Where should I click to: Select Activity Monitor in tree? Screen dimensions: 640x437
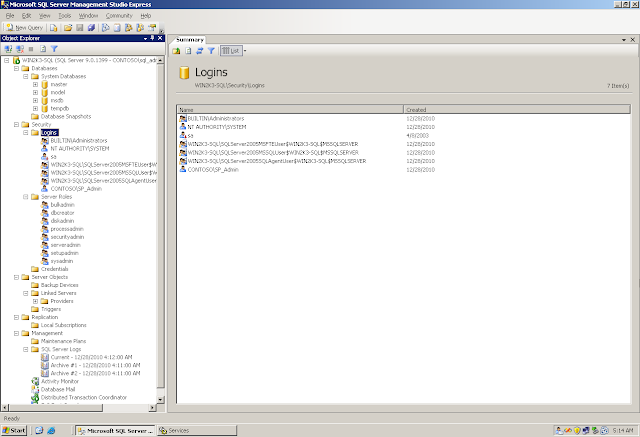tap(60, 381)
